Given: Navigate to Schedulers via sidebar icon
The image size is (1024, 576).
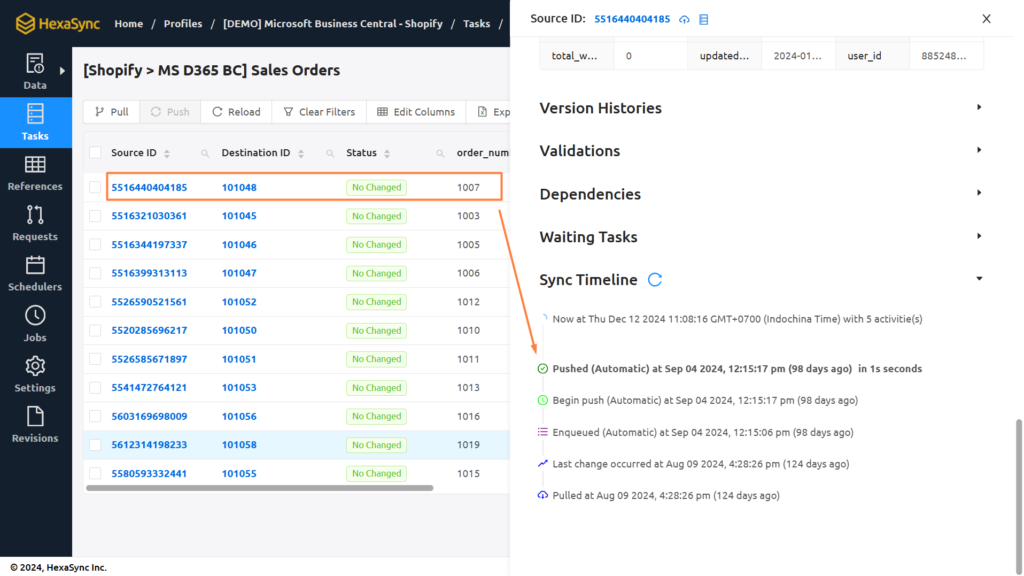Looking at the screenshot, I should click(x=34, y=272).
